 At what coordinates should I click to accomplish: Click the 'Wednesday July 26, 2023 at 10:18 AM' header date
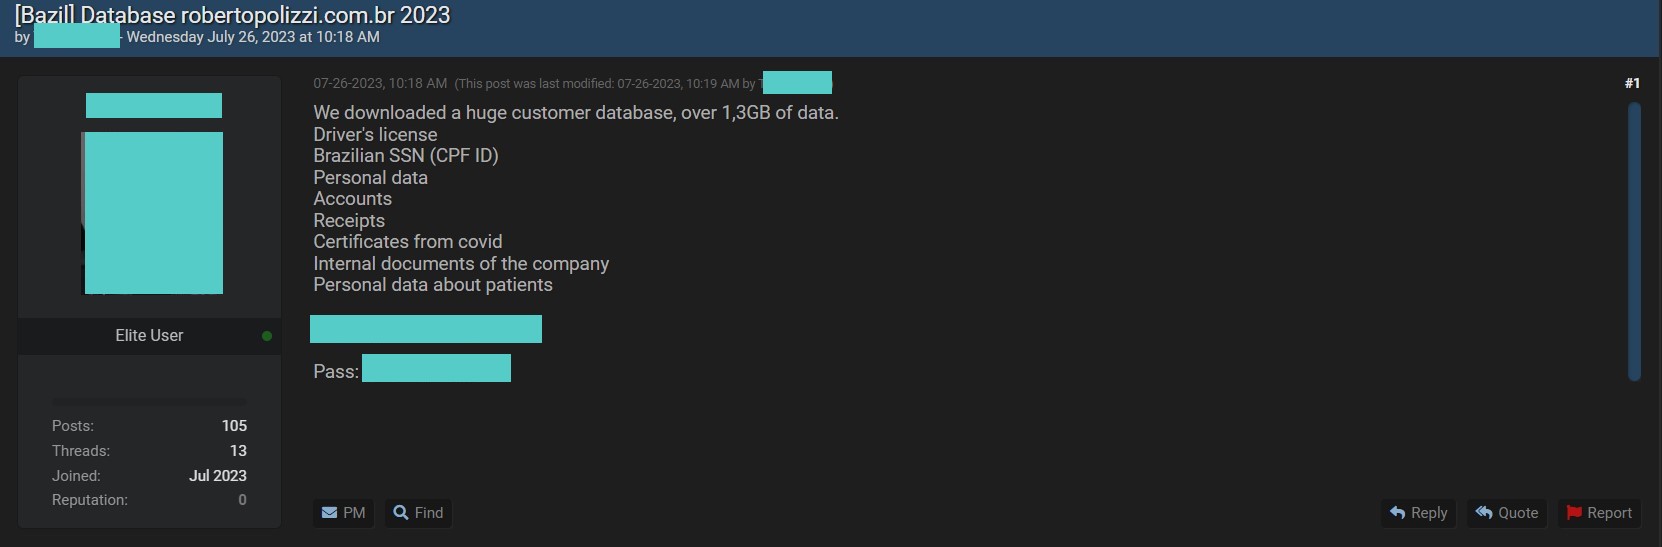[253, 37]
